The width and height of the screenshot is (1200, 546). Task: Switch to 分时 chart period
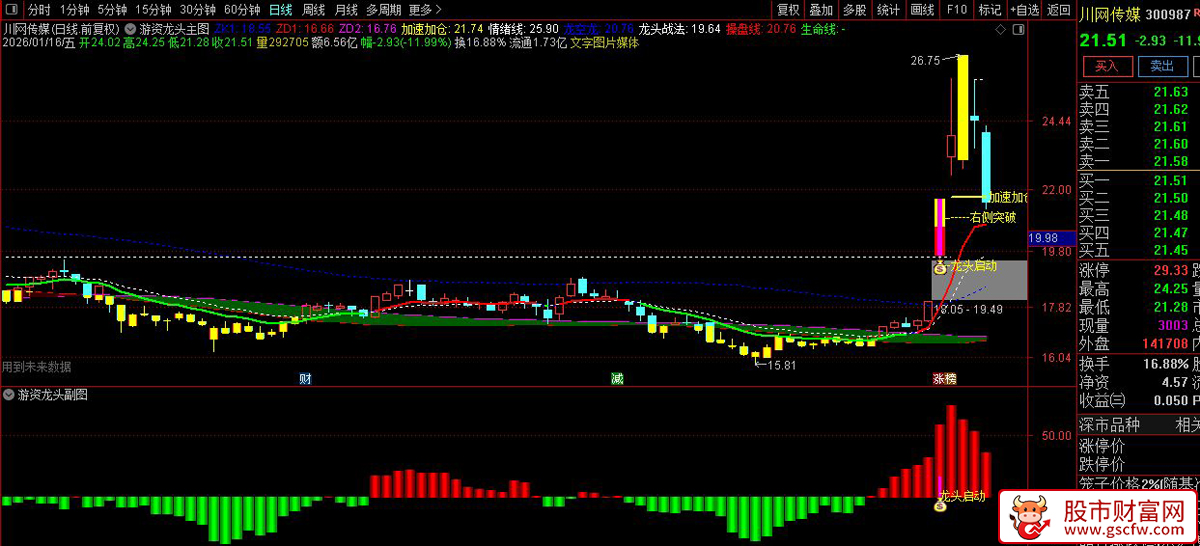tap(39, 10)
